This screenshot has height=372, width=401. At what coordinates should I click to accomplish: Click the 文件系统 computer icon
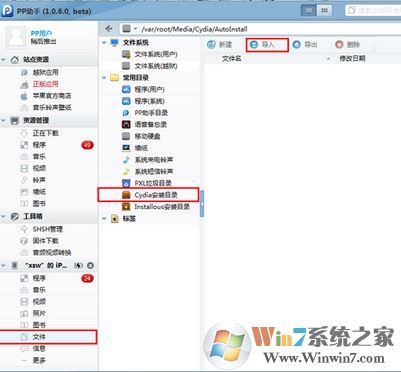pos(114,43)
